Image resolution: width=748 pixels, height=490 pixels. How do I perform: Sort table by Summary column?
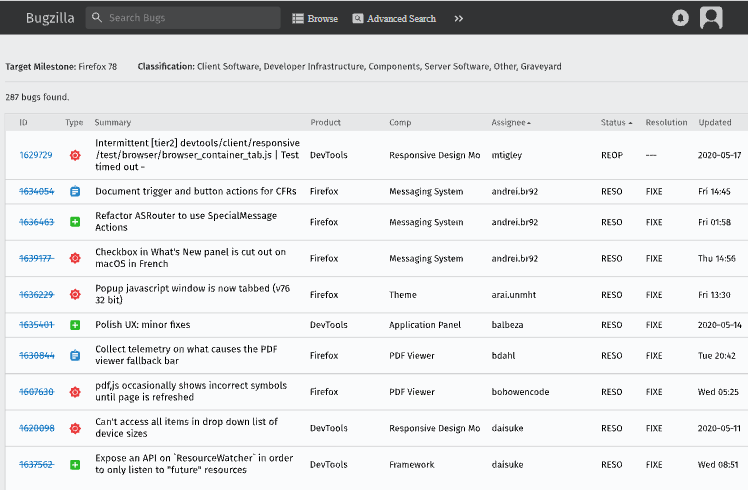click(113, 122)
